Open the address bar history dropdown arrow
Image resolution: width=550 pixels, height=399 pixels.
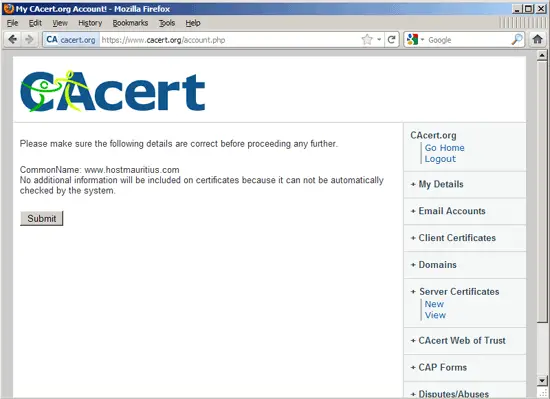[379, 40]
